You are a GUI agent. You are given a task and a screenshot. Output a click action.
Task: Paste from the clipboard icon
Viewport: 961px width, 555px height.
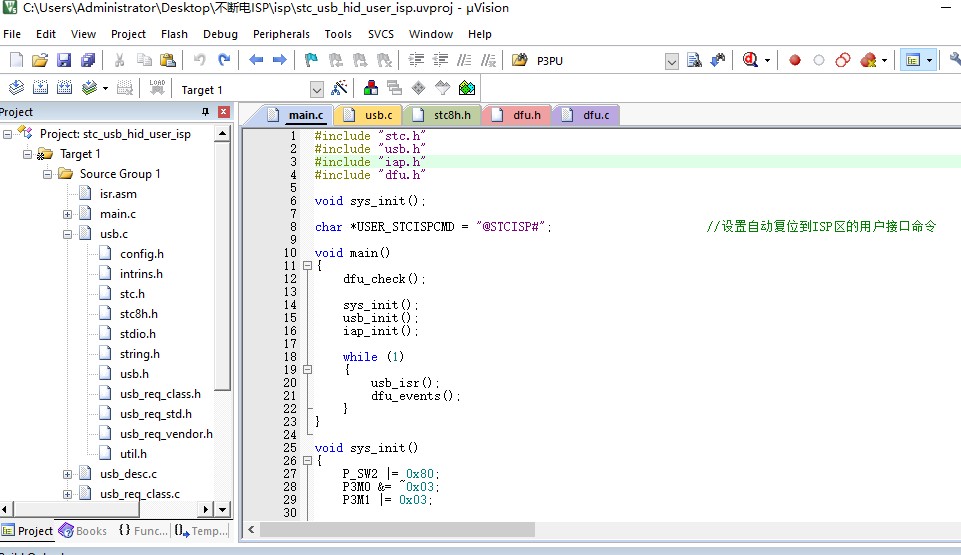click(167, 60)
